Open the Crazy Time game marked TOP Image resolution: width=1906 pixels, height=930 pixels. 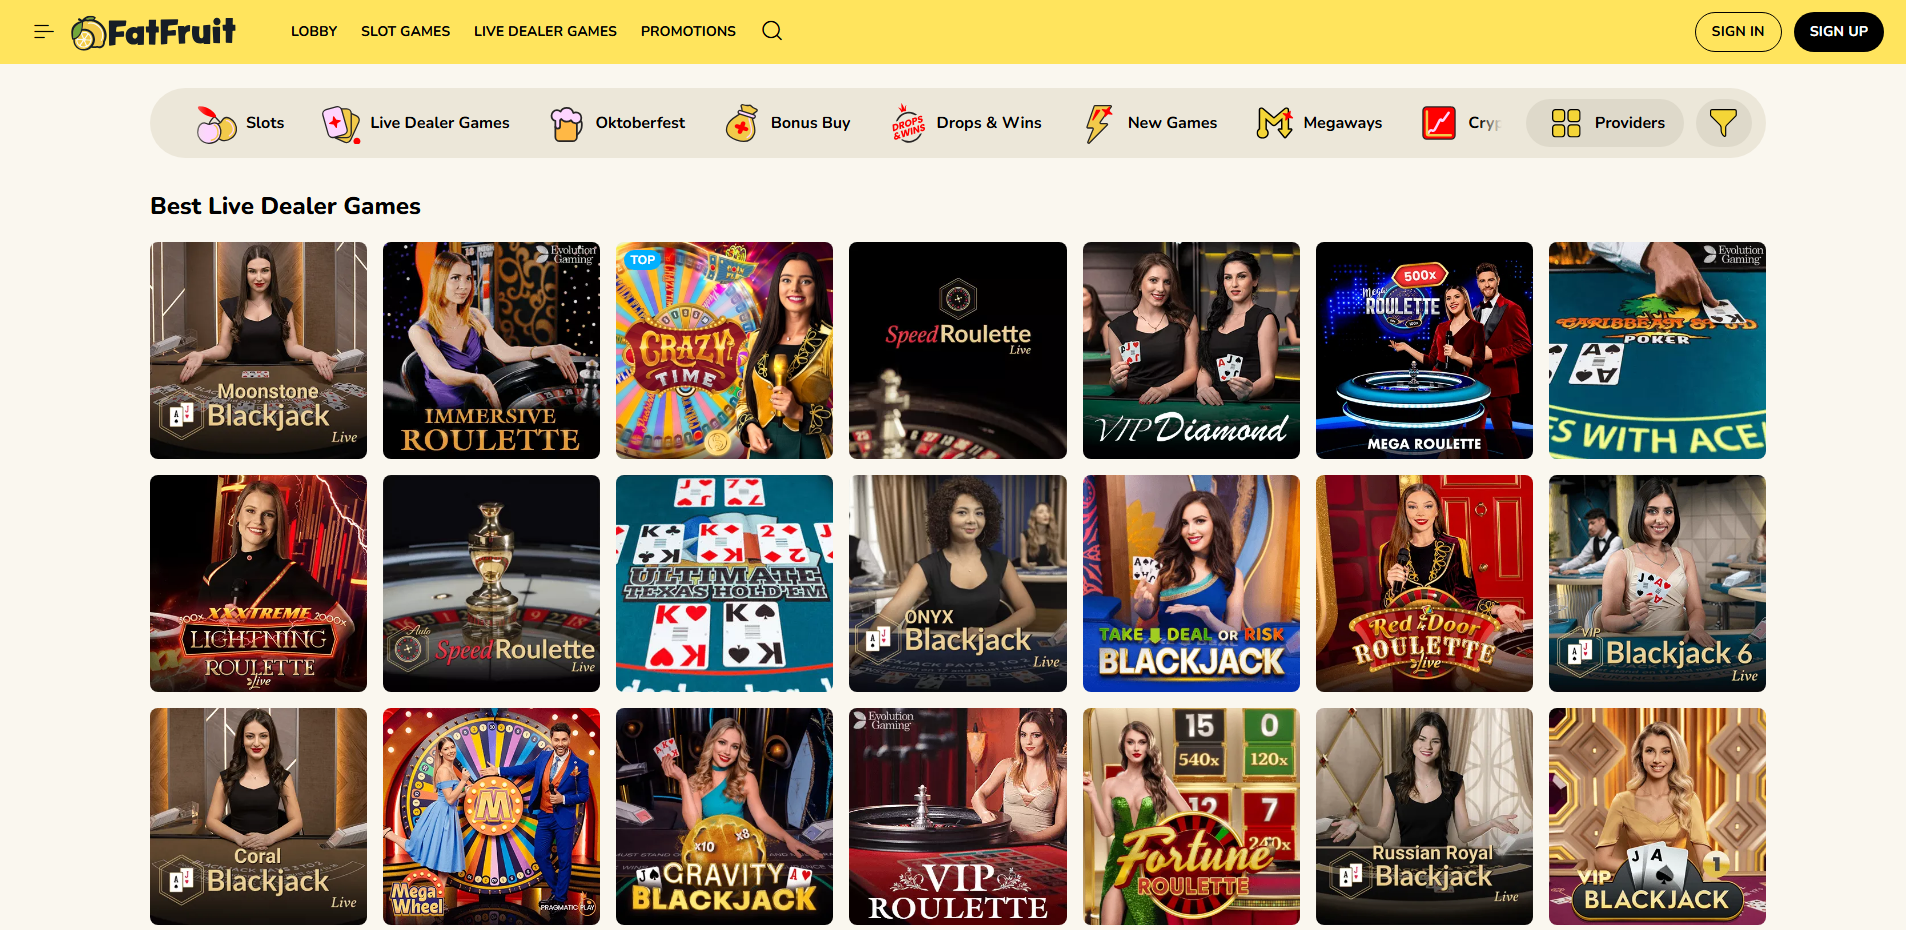click(724, 350)
